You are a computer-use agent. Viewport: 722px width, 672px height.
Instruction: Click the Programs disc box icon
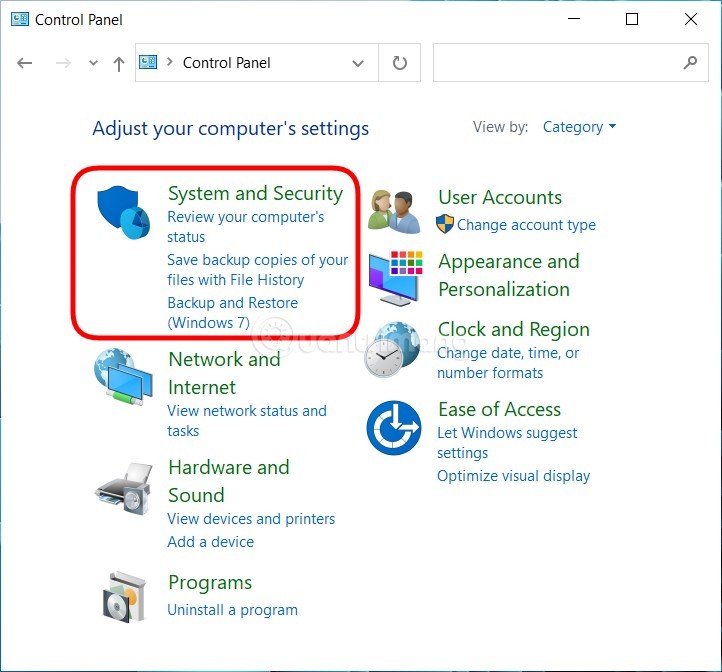(124, 597)
